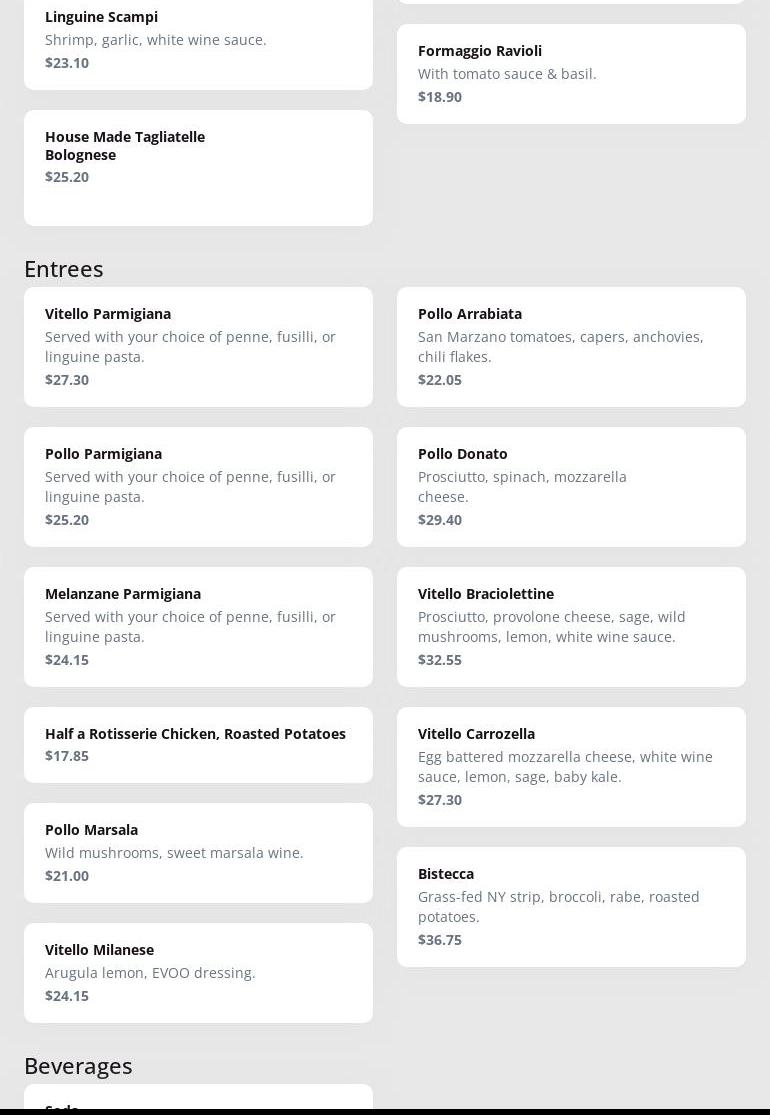770x1115 pixels.
Task: Select Formaggio Ravioli with tomato sauce
Action: [571, 74]
